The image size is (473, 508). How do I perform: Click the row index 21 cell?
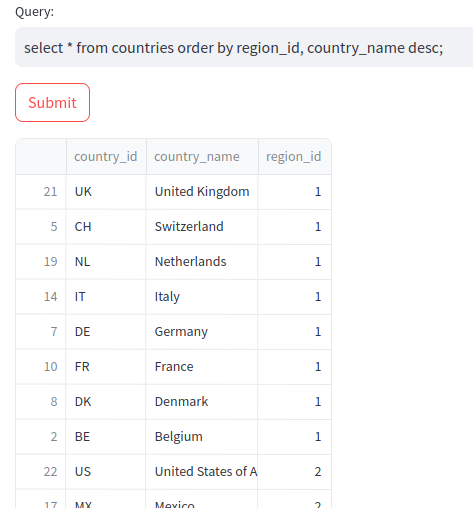click(41, 192)
